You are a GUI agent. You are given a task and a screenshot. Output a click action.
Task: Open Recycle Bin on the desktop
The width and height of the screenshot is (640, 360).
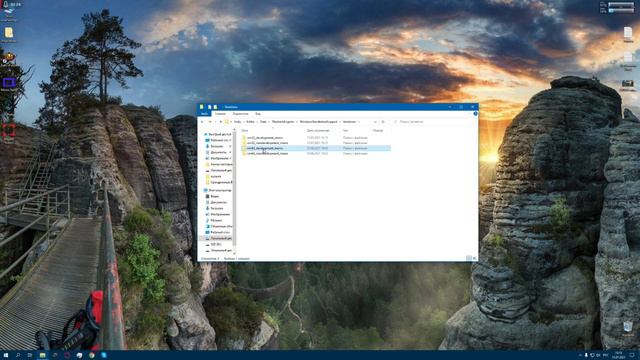point(628,328)
